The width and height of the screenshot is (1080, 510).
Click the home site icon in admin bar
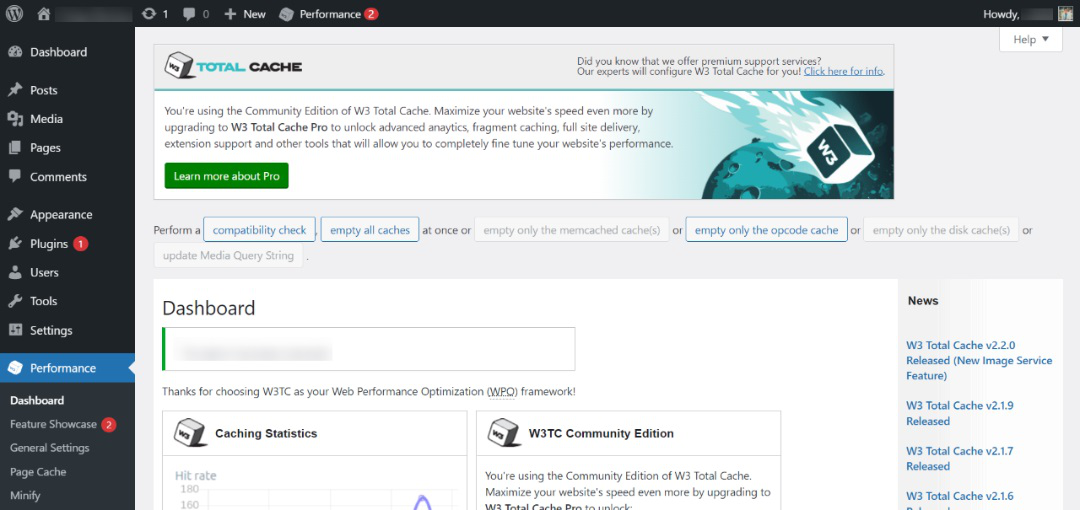tap(44, 14)
